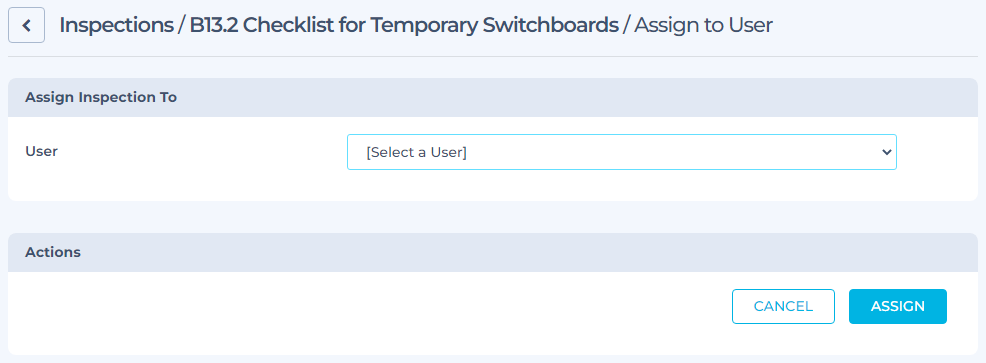Click the Actions section header
Image resolution: width=986 pixels, height=363 pixels.
(53, 252)
